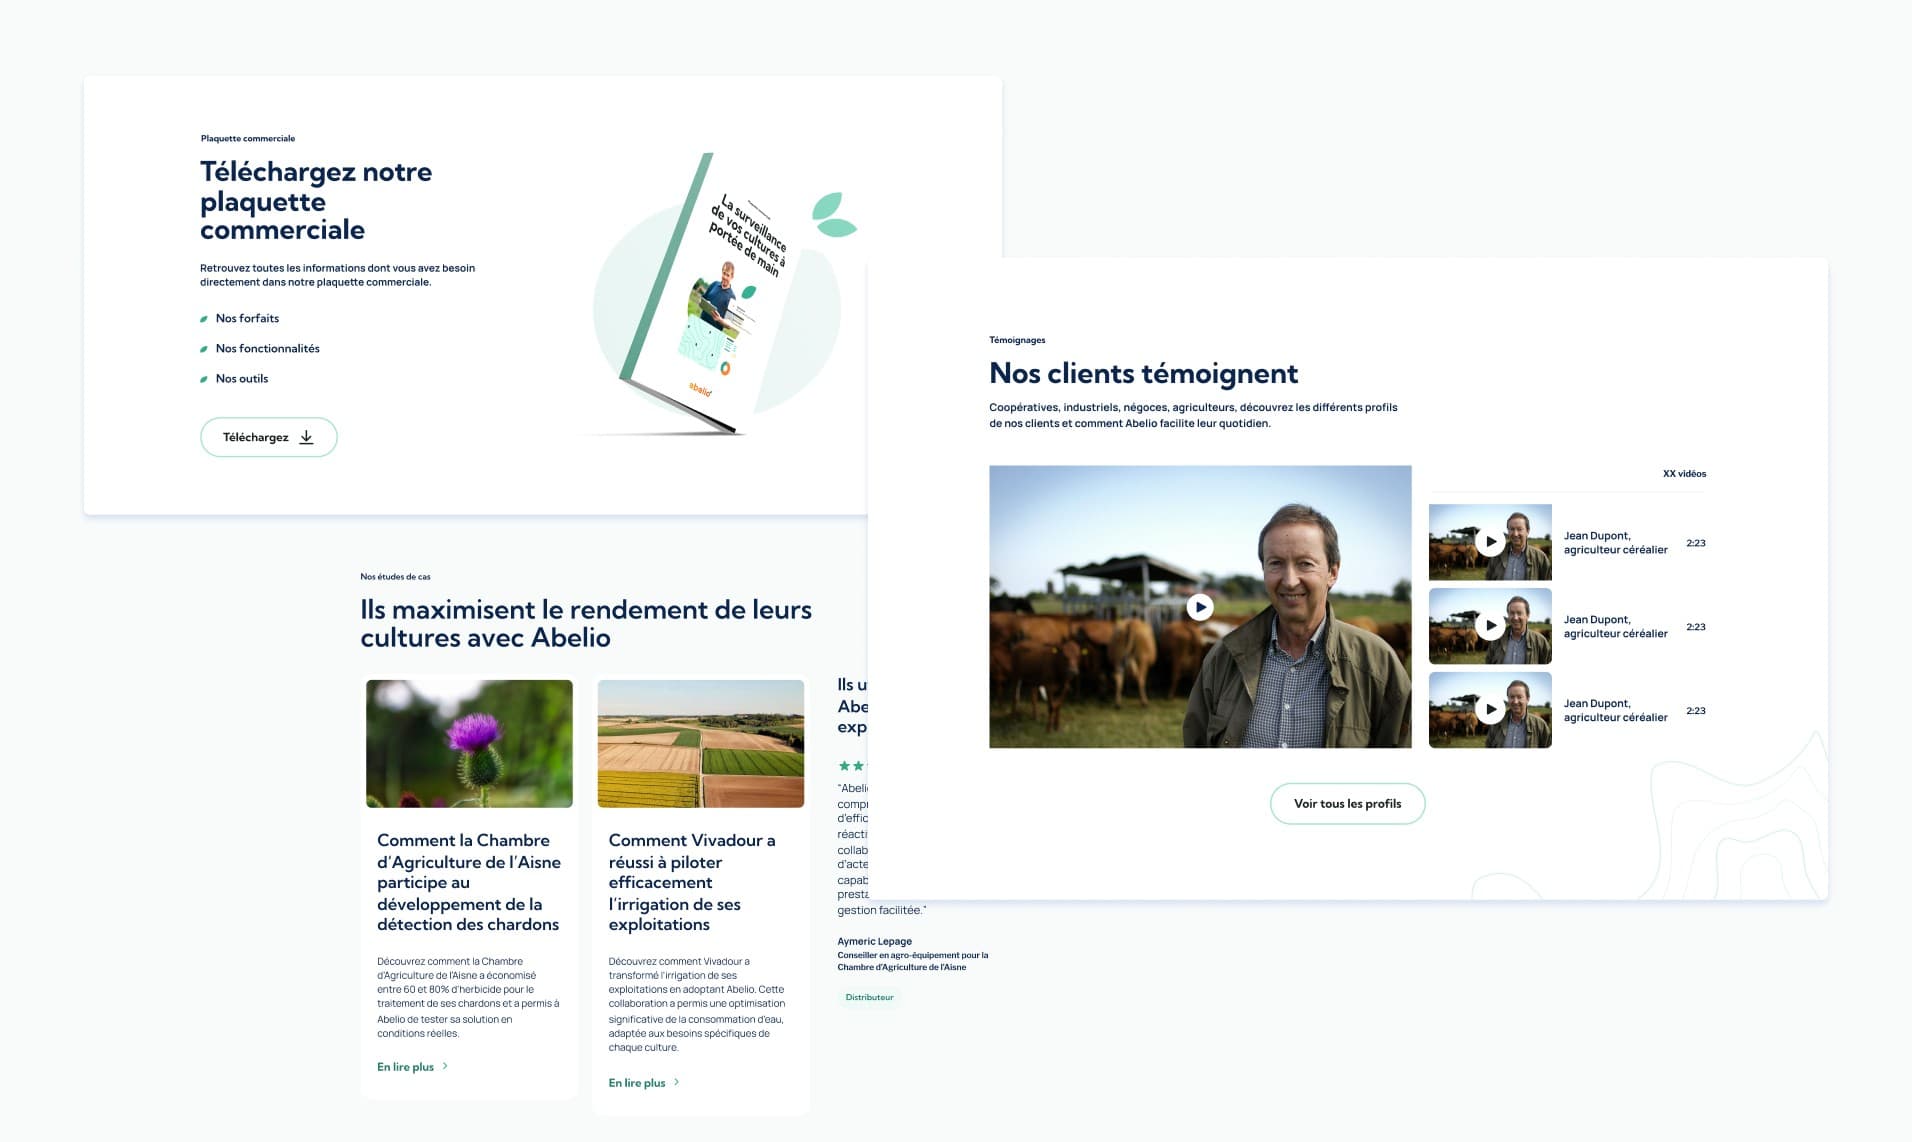Click the download arrow icon in Téléchargez
1912x1142 pixels.
[307, 437]
